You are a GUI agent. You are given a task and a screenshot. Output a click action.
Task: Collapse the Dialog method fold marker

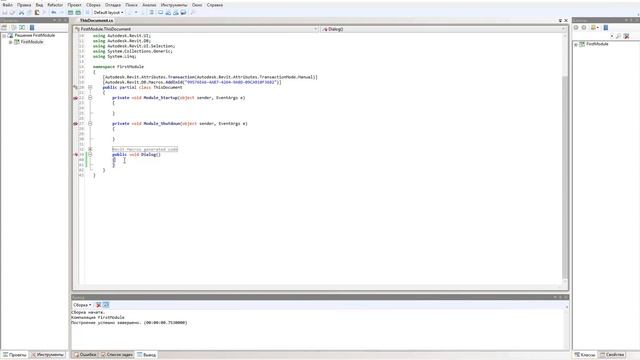click(90, 154)
